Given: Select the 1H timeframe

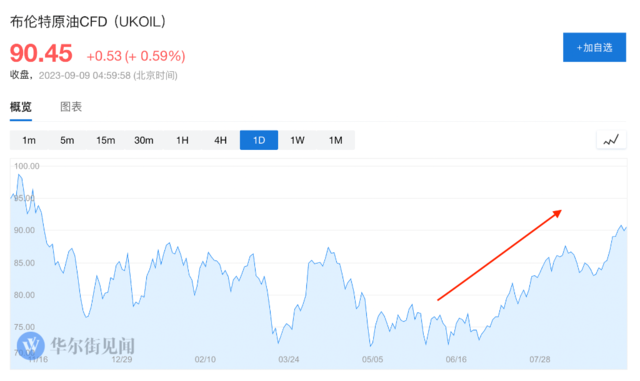Looking at the screenshot, I should [x=182, y=140].
